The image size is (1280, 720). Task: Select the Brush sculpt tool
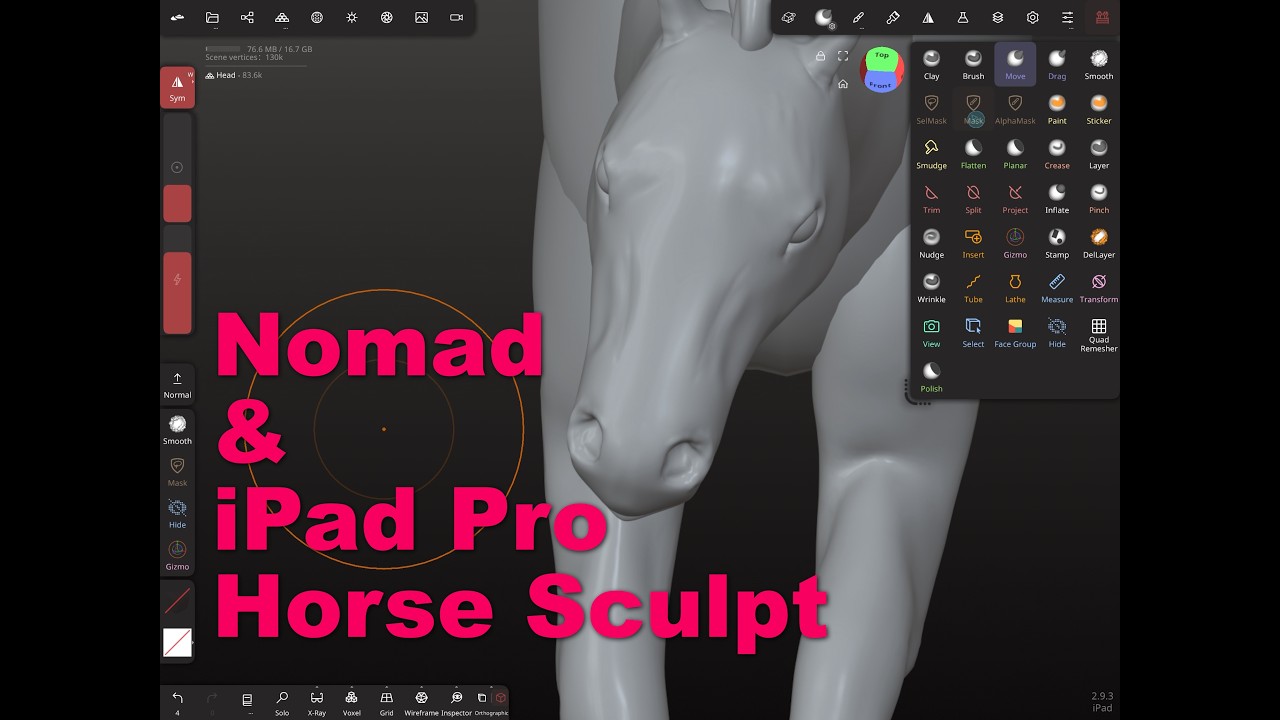pos(973,65)
